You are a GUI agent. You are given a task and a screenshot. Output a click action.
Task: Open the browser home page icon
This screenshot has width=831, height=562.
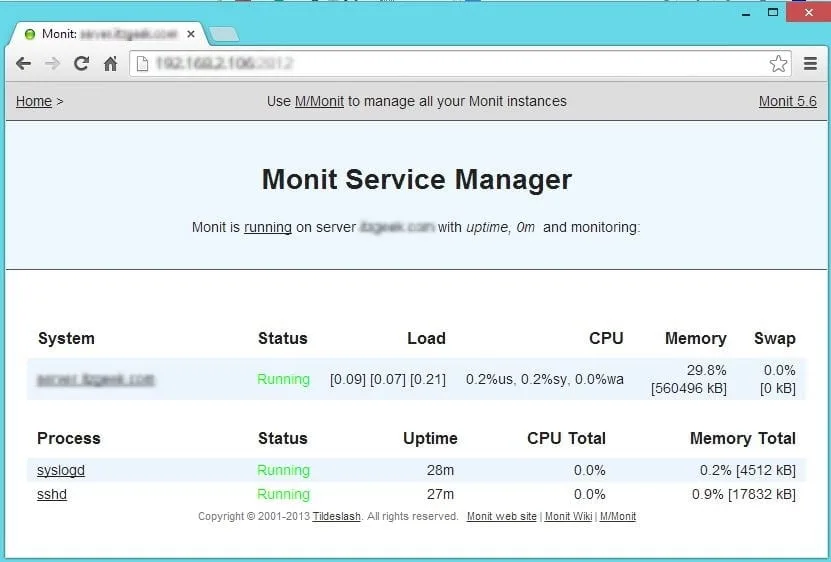click(x=110, y=64)
